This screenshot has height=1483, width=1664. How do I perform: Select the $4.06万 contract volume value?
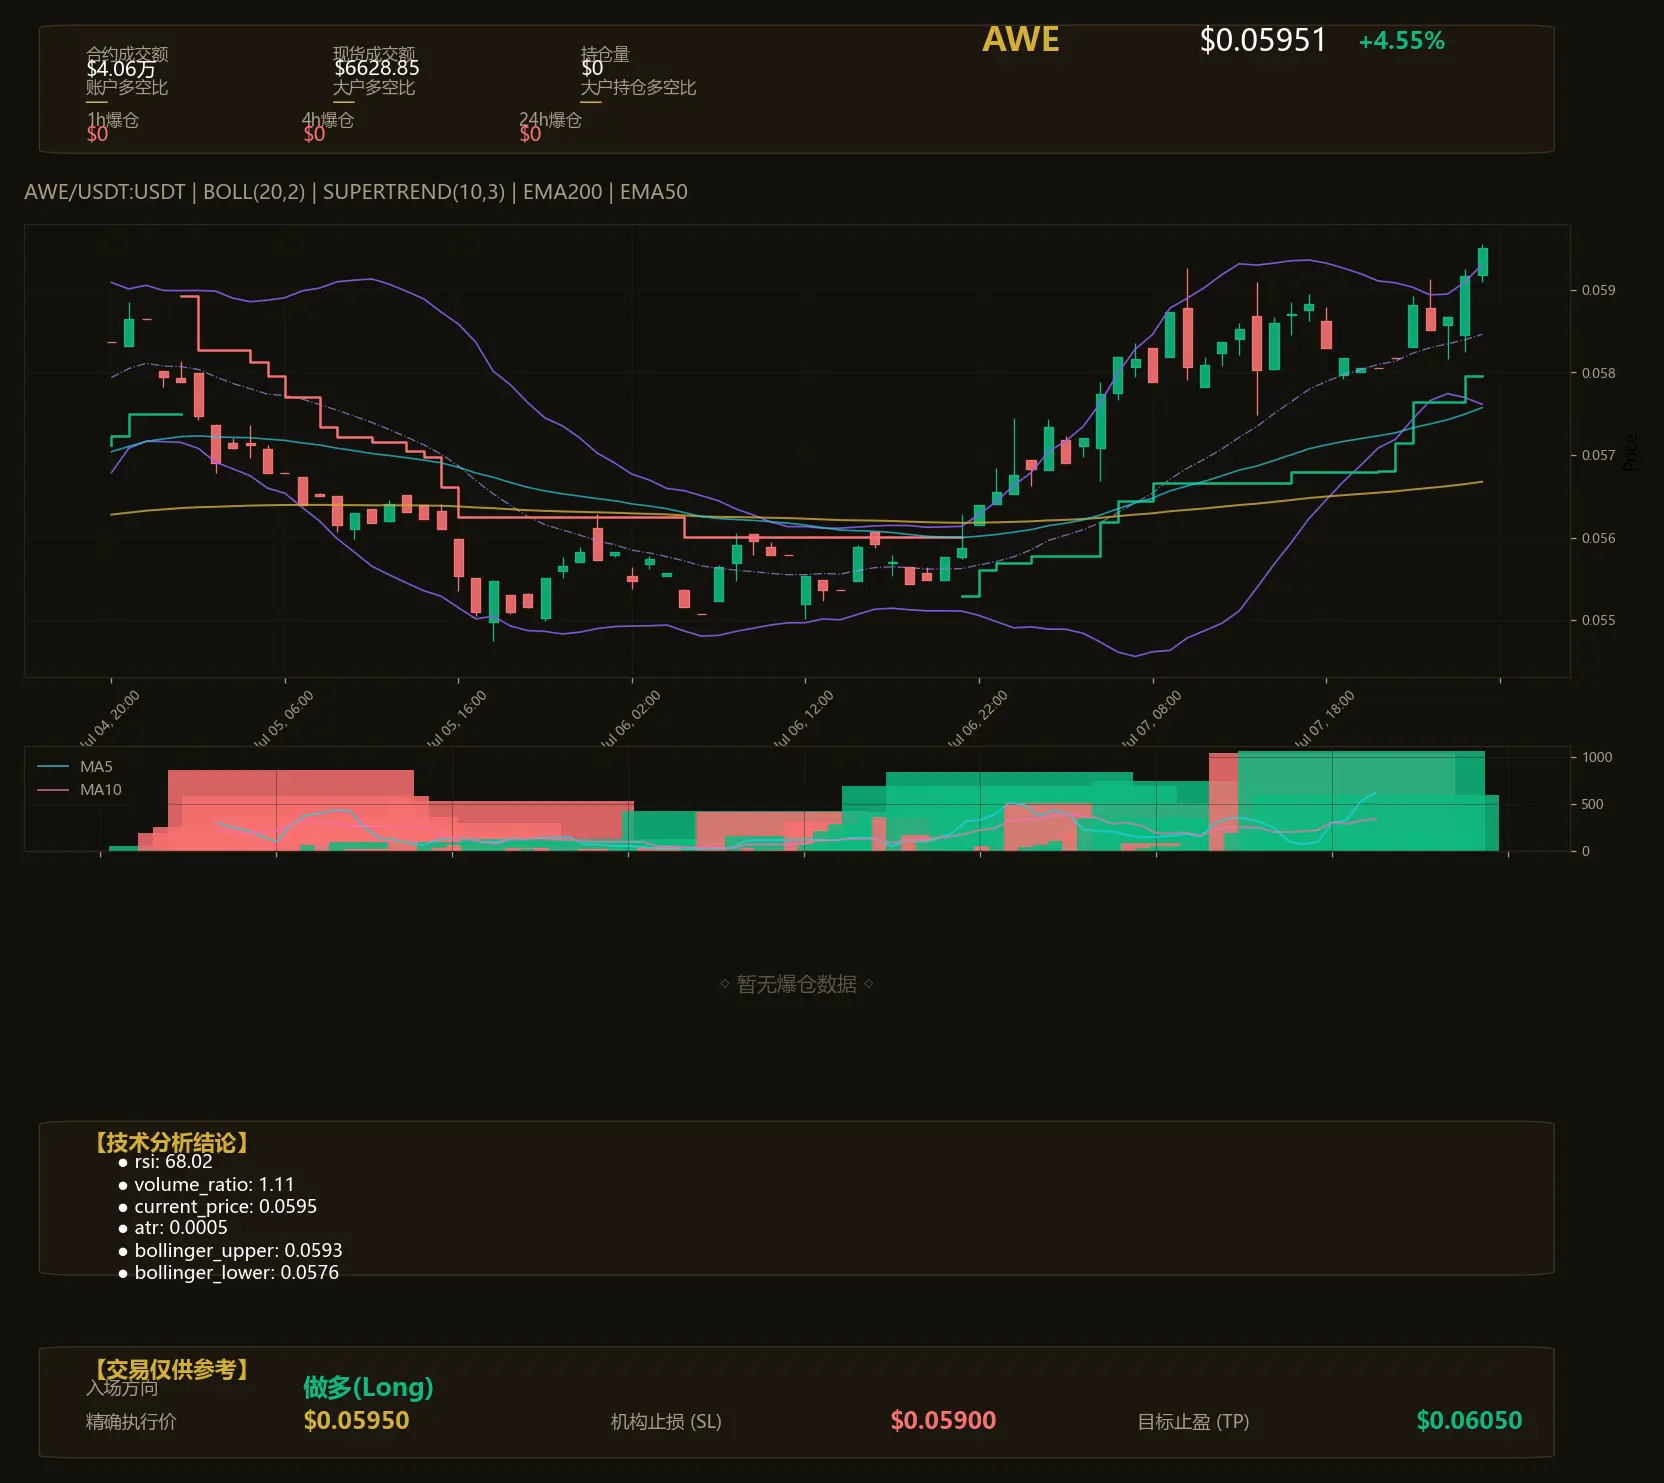coord(121,69)
